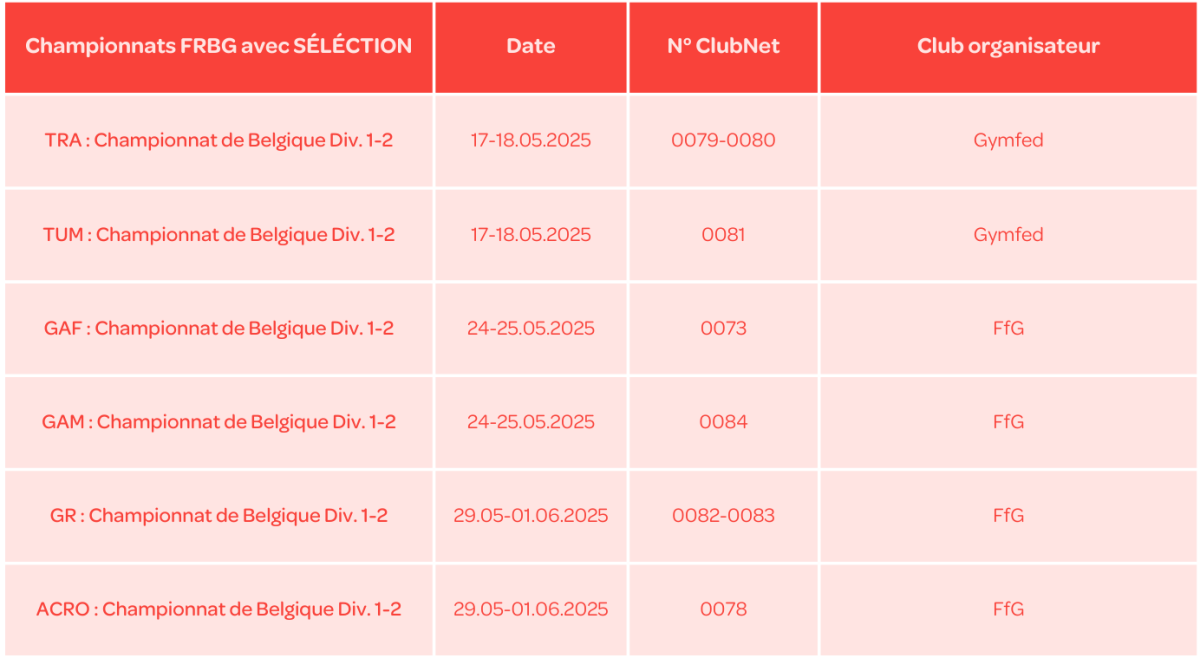Click the Club organisateur column header
This screenshot has height=658, width=1200.
click(x=1008, y=46)
